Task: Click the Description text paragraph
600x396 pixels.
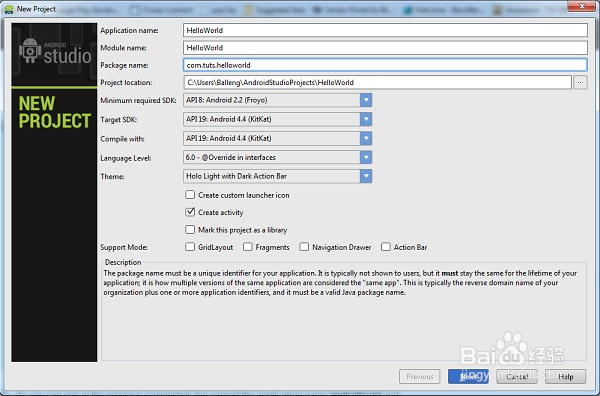Action: tap(340, 283)
